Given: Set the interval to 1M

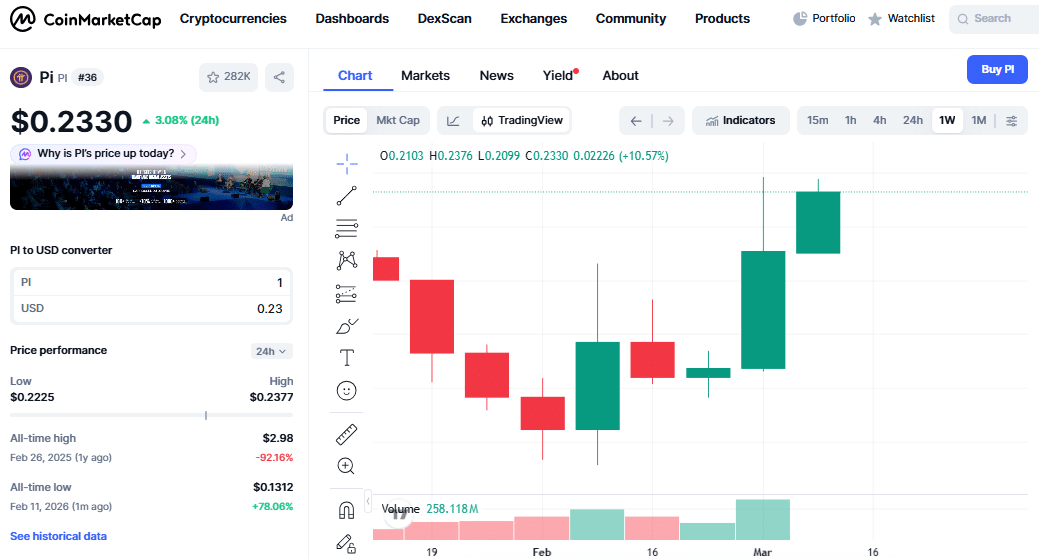Looking at the screenshot, I should point(979,121).
